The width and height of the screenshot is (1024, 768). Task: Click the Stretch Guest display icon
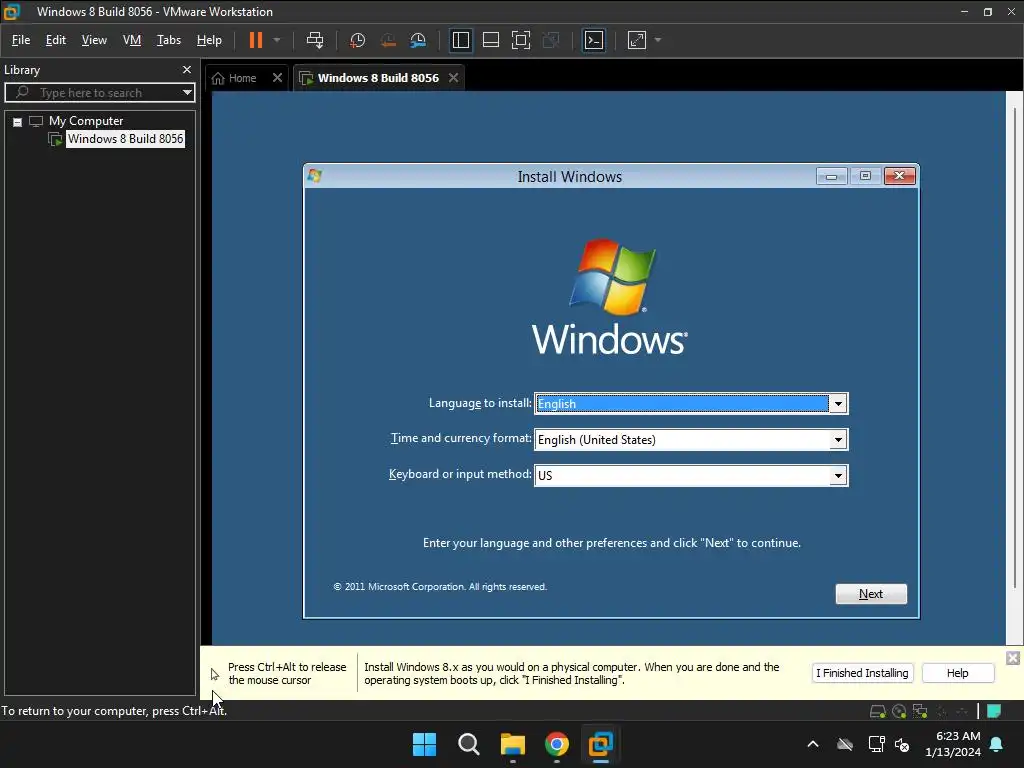click(637, 40)
